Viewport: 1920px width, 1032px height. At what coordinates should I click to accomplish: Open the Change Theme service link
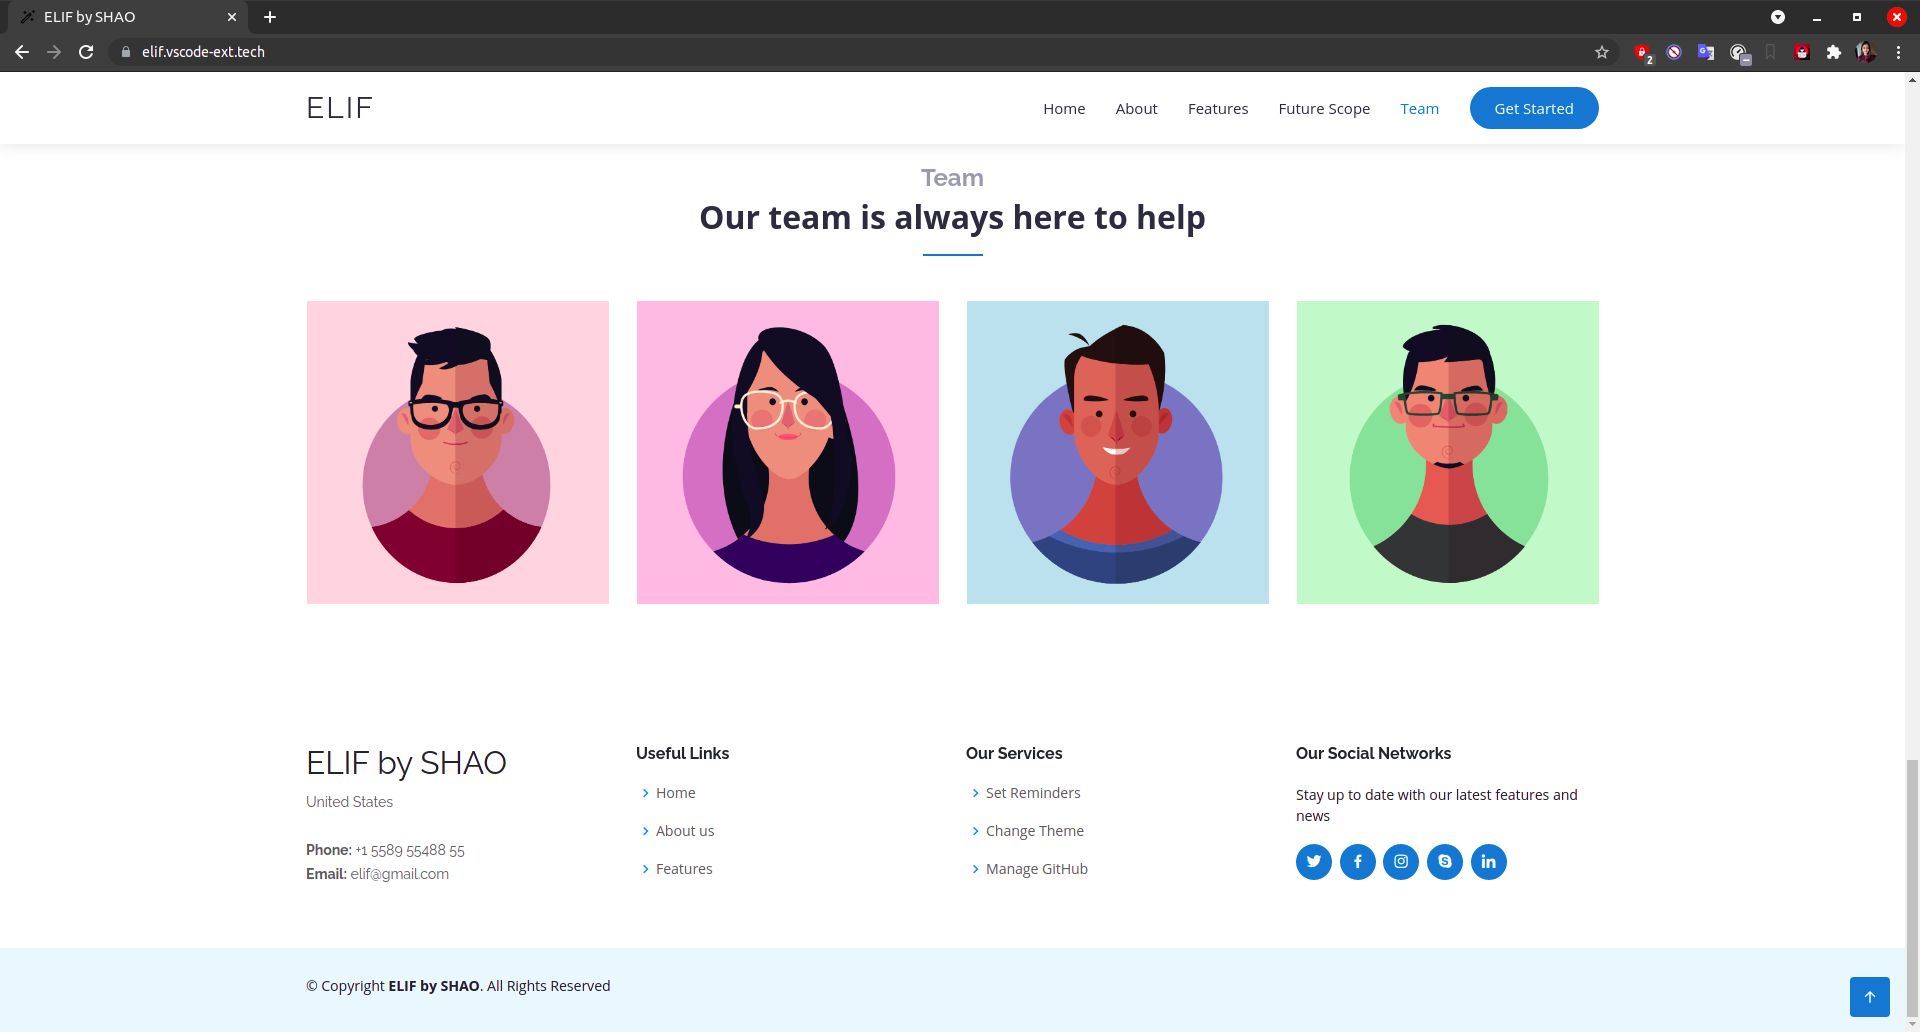1035,831
